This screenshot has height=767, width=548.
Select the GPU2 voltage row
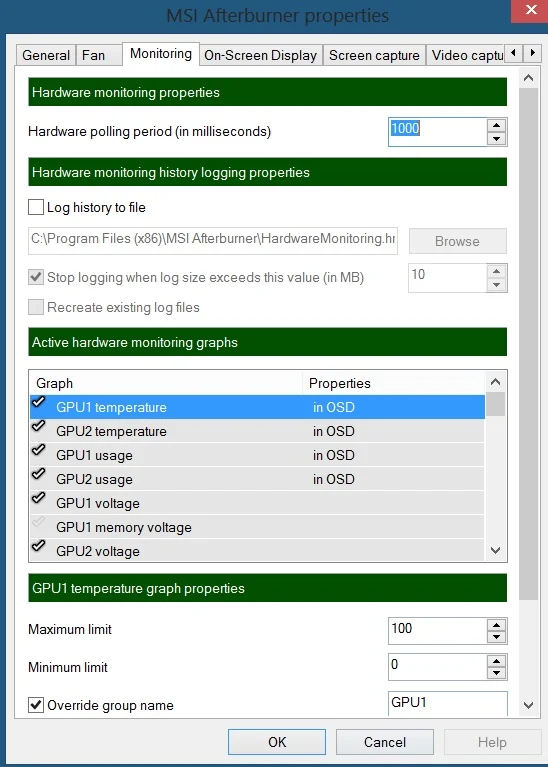click(x=257, y=550)
